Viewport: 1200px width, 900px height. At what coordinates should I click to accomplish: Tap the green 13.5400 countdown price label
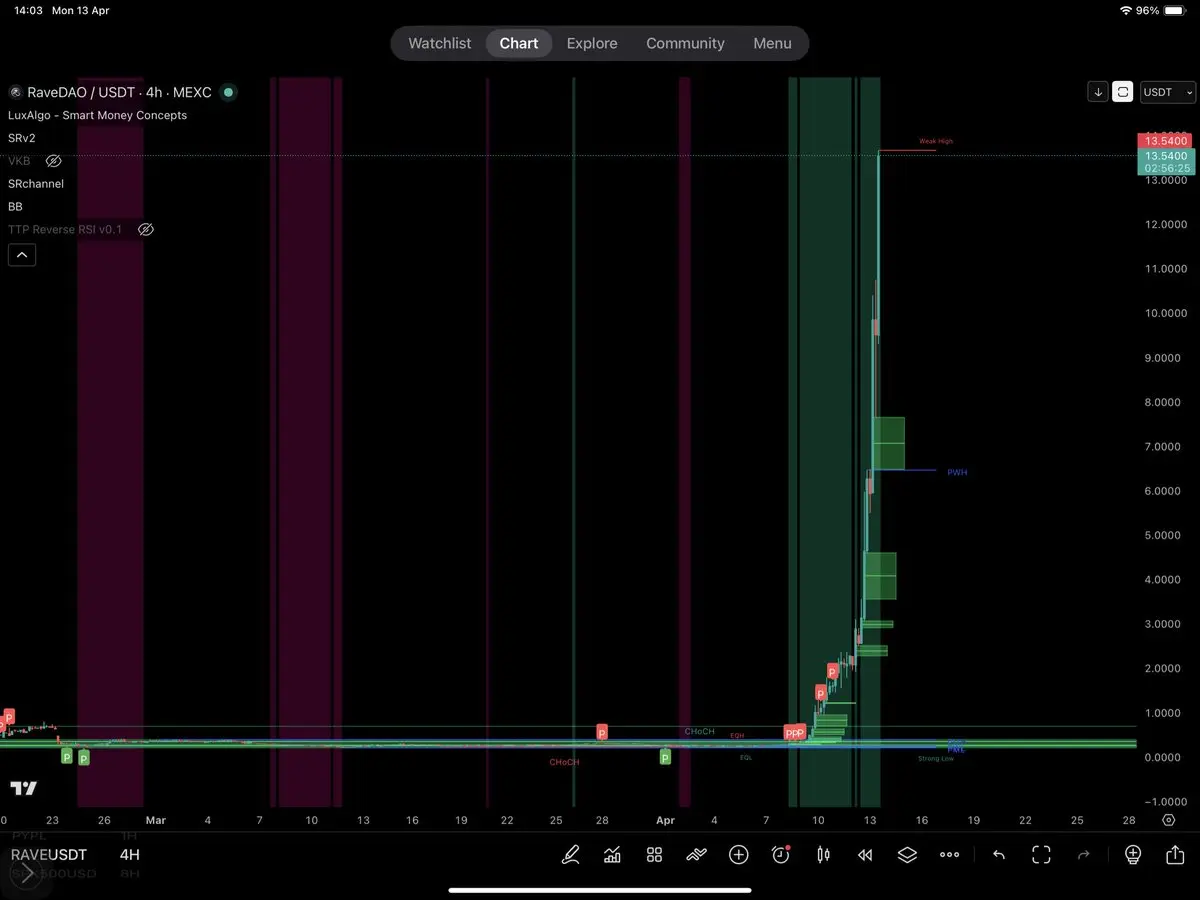pyautogui.click(x=1166, y=162)
